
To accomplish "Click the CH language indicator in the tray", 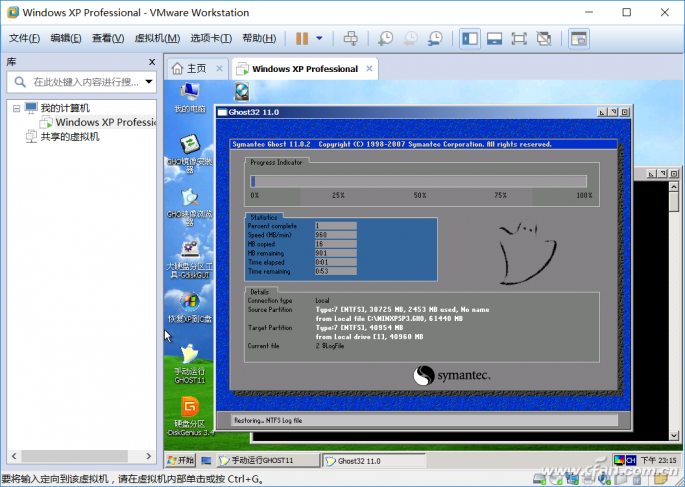I will click(630, 460).
